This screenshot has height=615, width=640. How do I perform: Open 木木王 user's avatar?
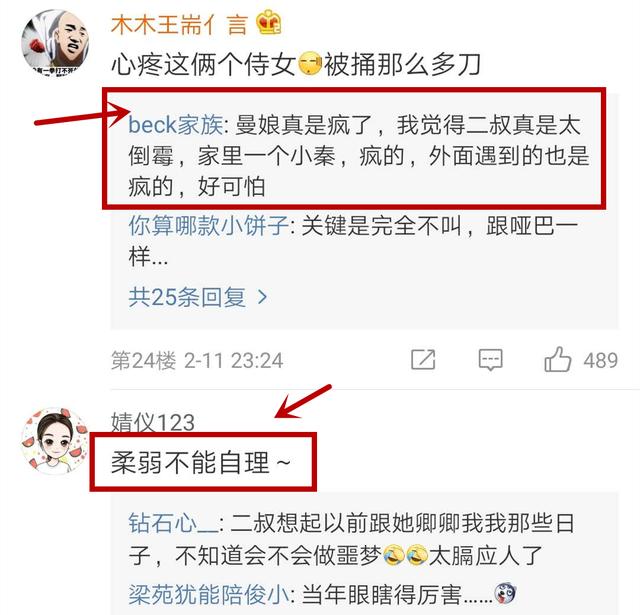55,43
